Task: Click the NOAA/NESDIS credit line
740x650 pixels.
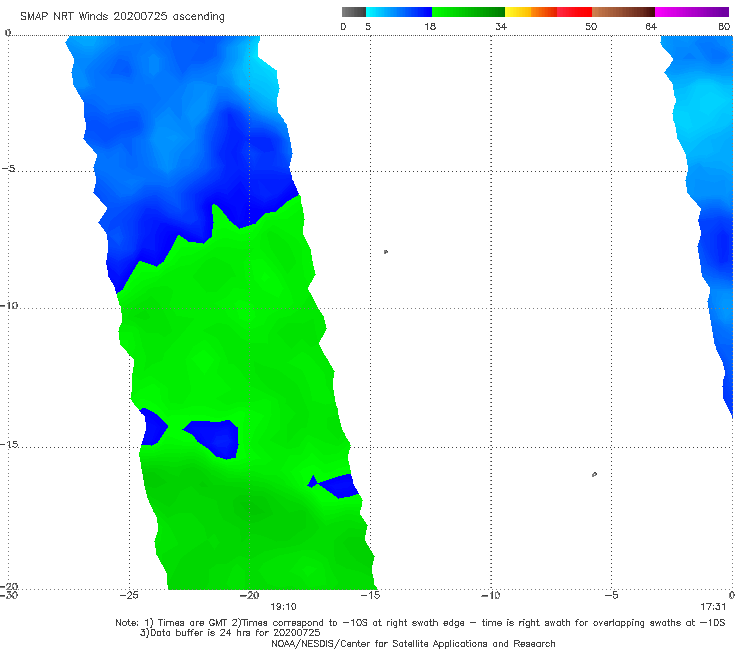Action: (x=413, y=643)
